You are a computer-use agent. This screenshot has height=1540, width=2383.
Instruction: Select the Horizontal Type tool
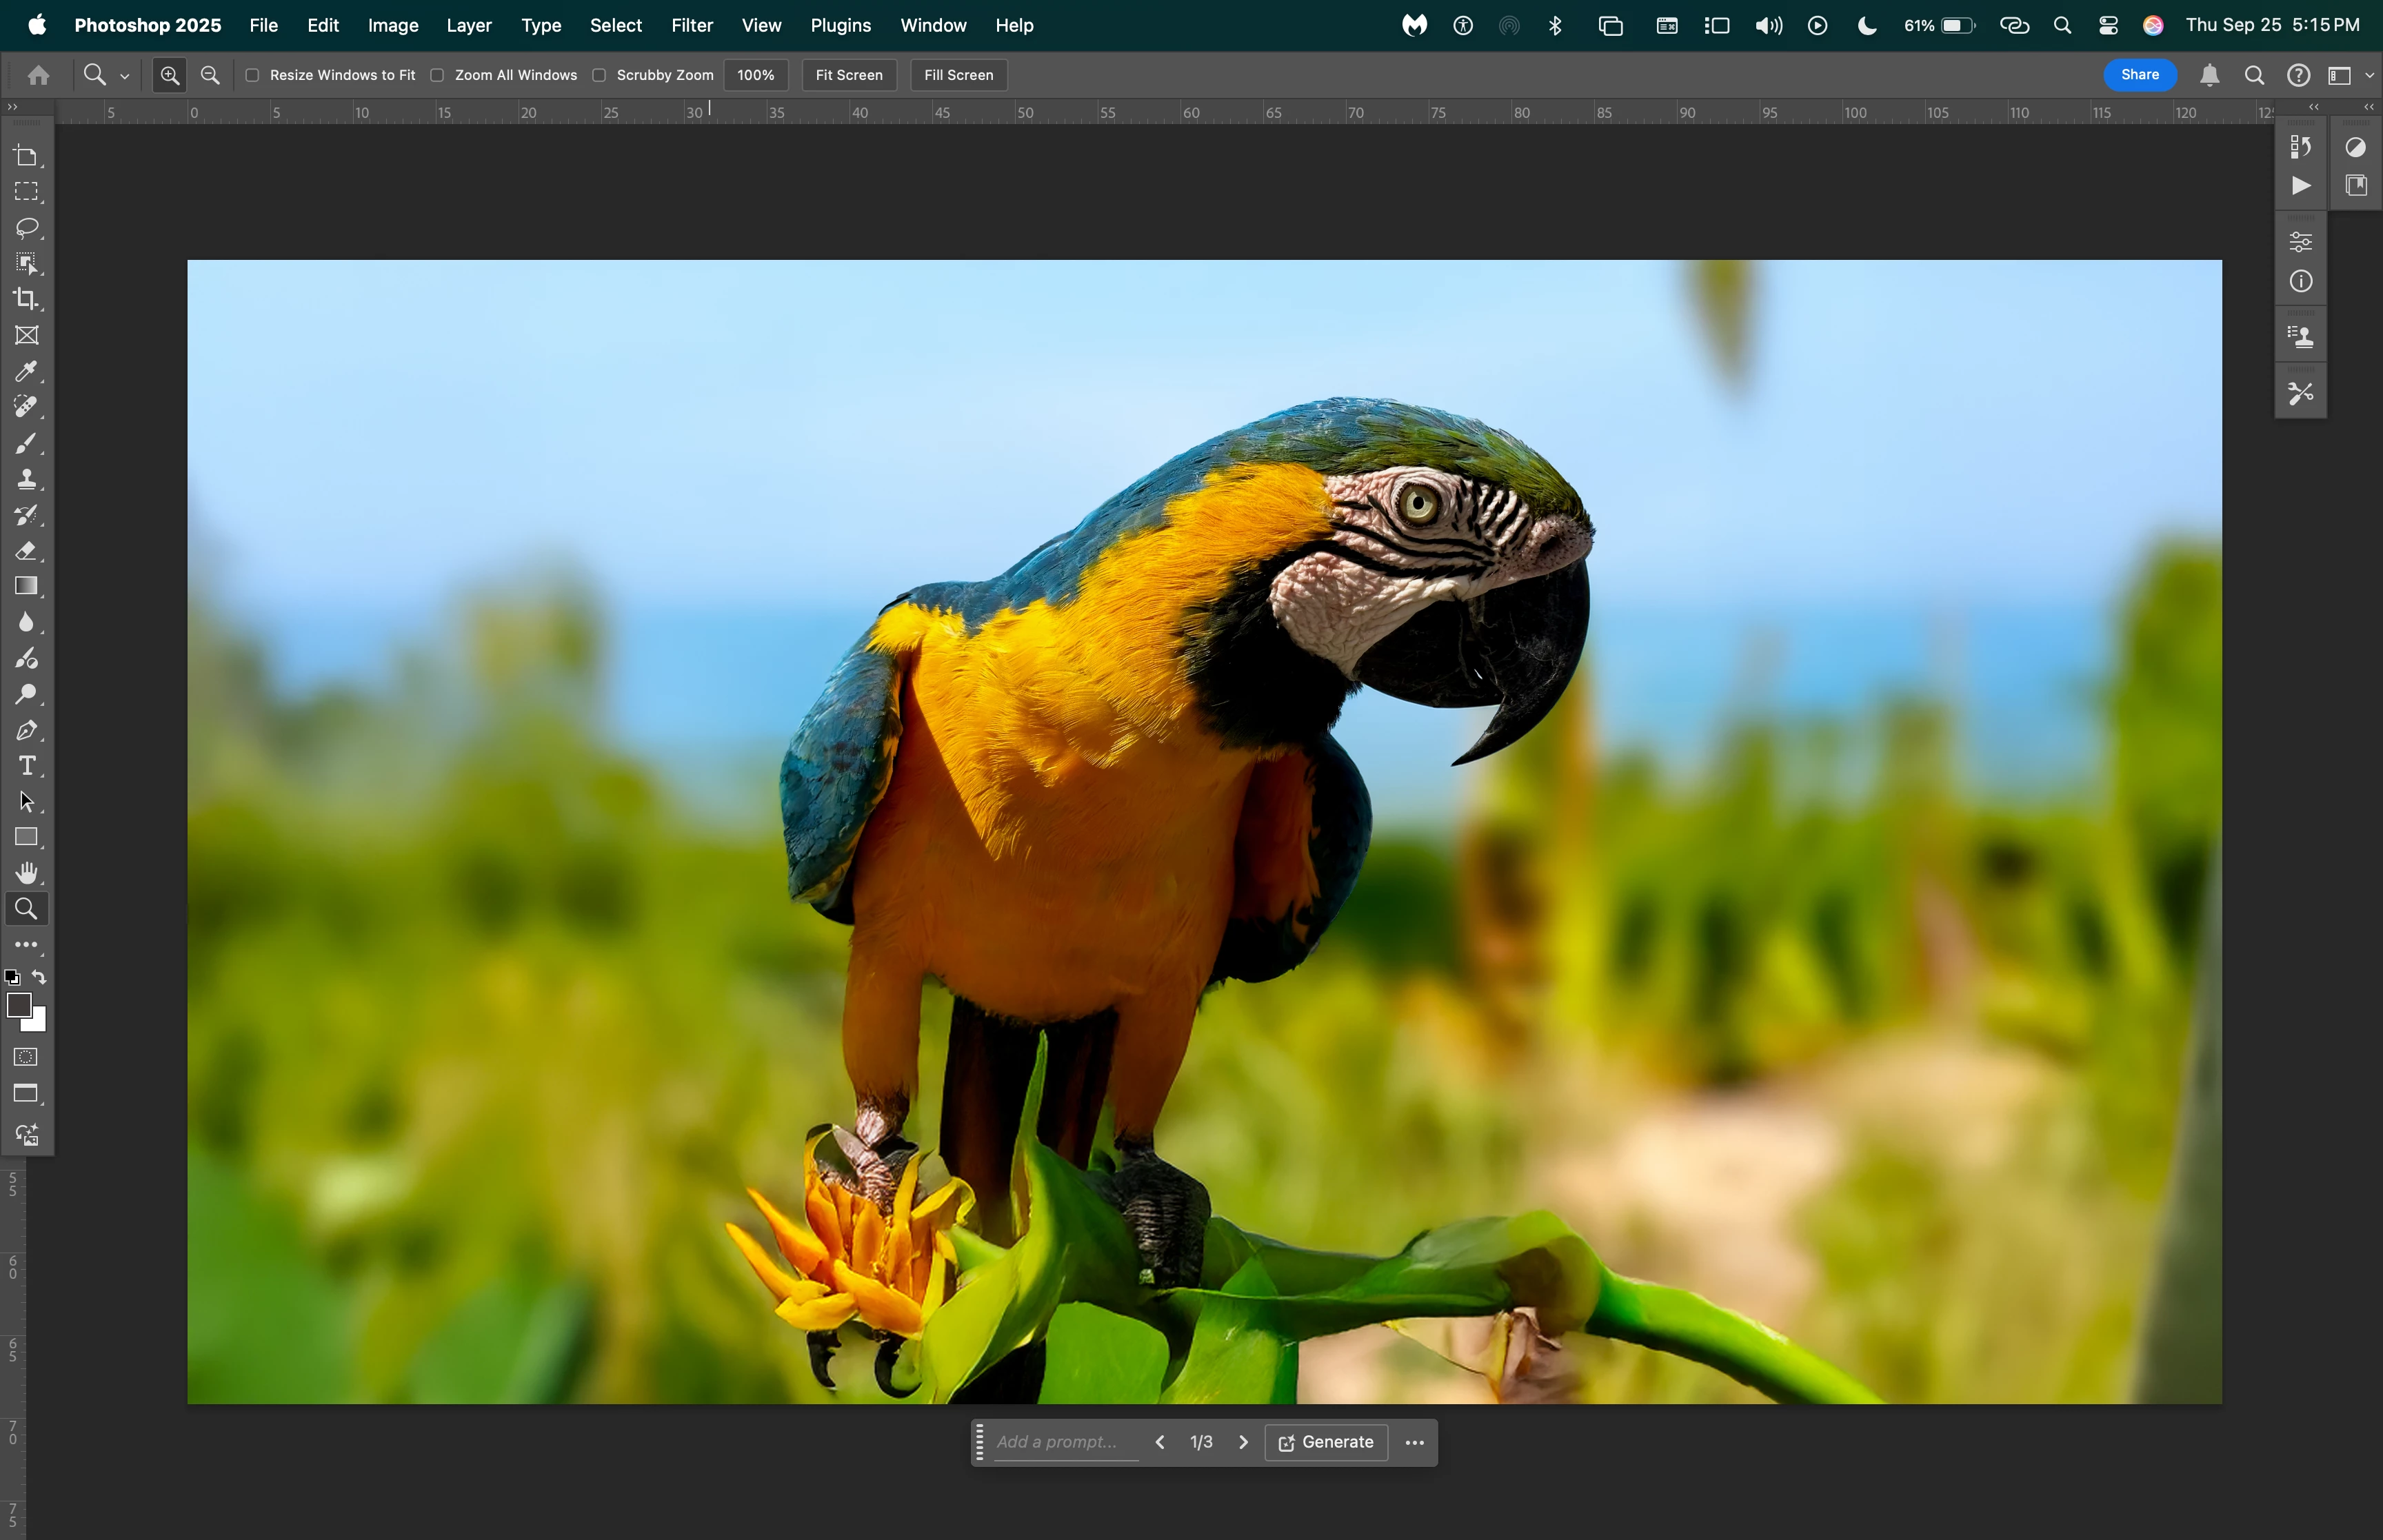[x=26, y=766]
